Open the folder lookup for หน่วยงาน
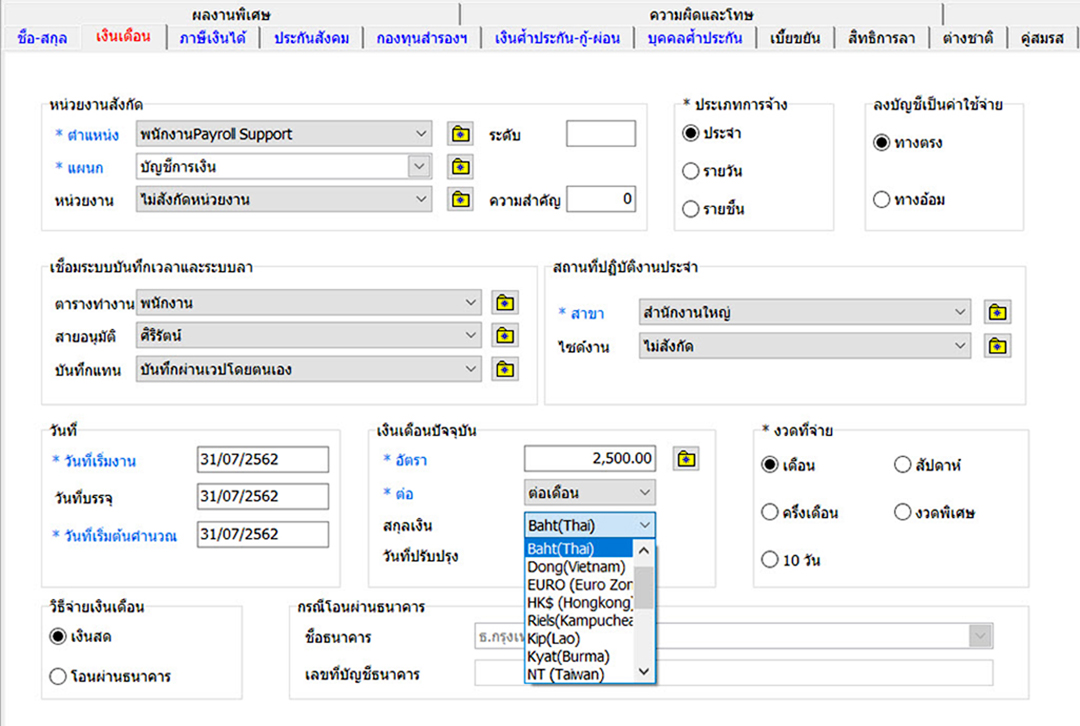This screenshot has height=726, width=1080. point(460,200)
